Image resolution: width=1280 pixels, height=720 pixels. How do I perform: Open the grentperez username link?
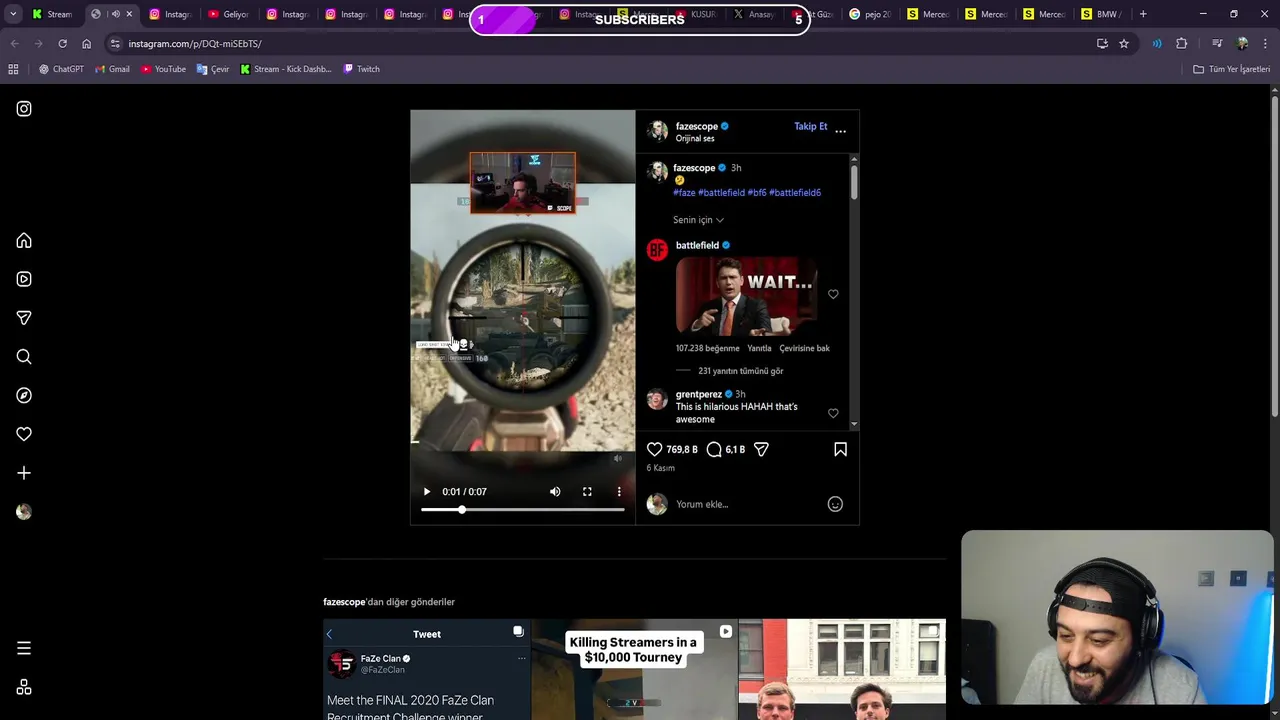point(698,394)
